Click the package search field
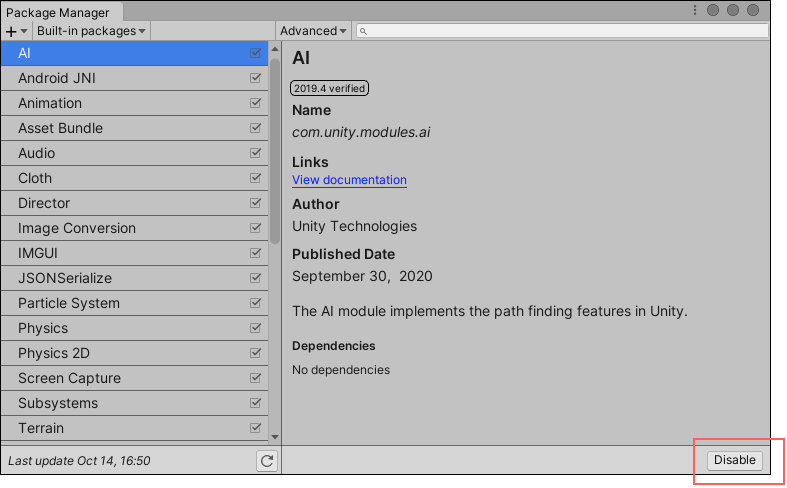Screen dimensions: 787x488 [x=562, y=31]
